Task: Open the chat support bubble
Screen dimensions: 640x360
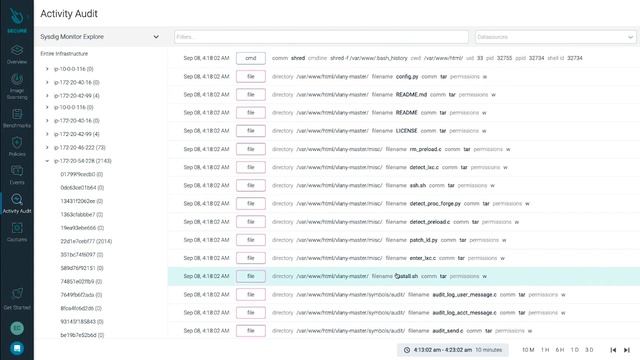Action: (x=17, y=348)
